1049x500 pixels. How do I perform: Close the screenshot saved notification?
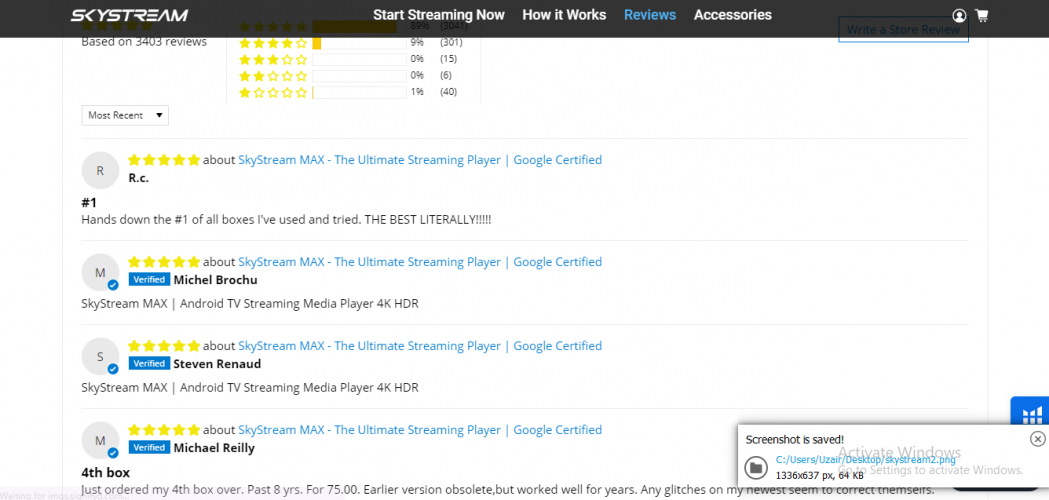1037,438
